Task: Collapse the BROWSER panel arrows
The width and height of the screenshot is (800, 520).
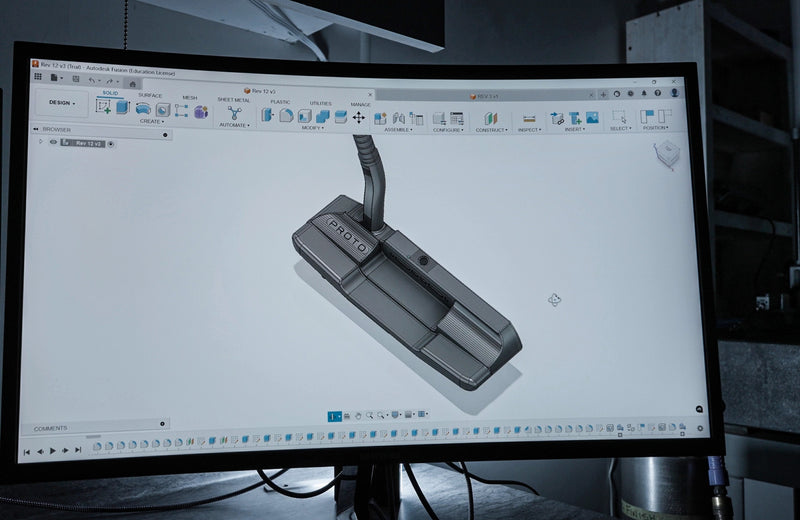Action: (36, 129)
